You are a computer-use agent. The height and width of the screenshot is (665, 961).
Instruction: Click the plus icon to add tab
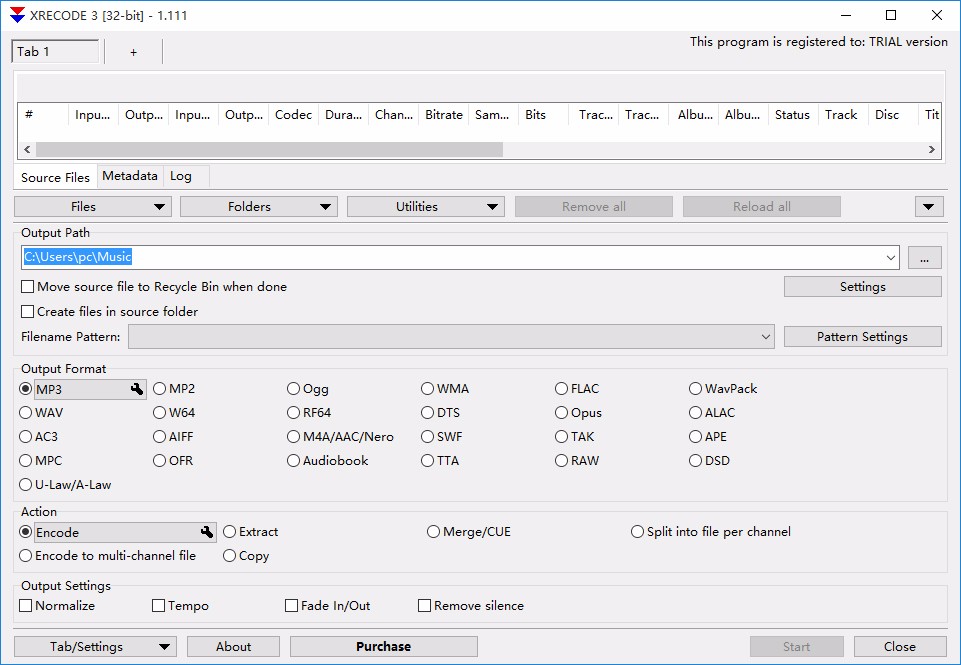pos(133,52)
